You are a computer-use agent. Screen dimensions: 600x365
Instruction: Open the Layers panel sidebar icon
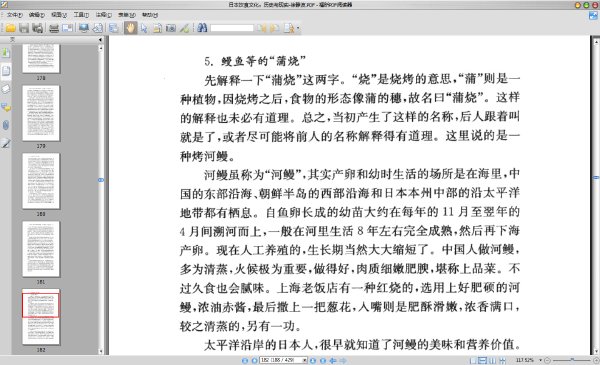click(6, 89)
